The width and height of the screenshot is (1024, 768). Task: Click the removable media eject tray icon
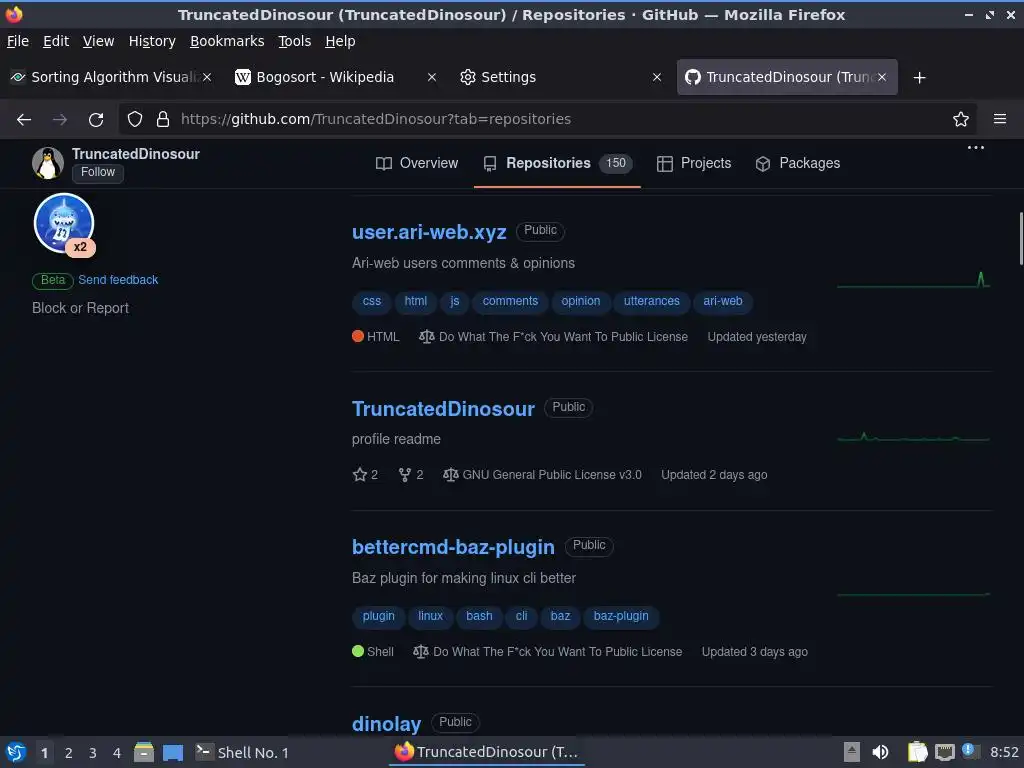(852, 752)
